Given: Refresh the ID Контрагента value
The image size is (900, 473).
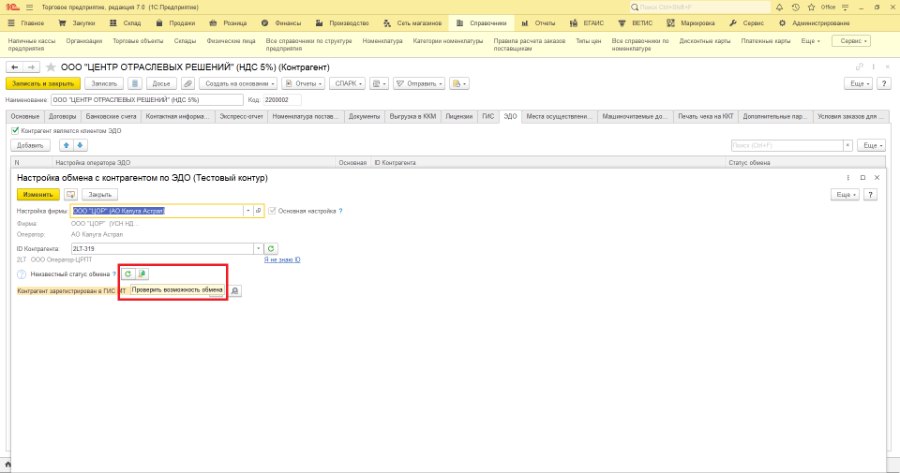Looking at the screenshot, I should pos(271,249).
